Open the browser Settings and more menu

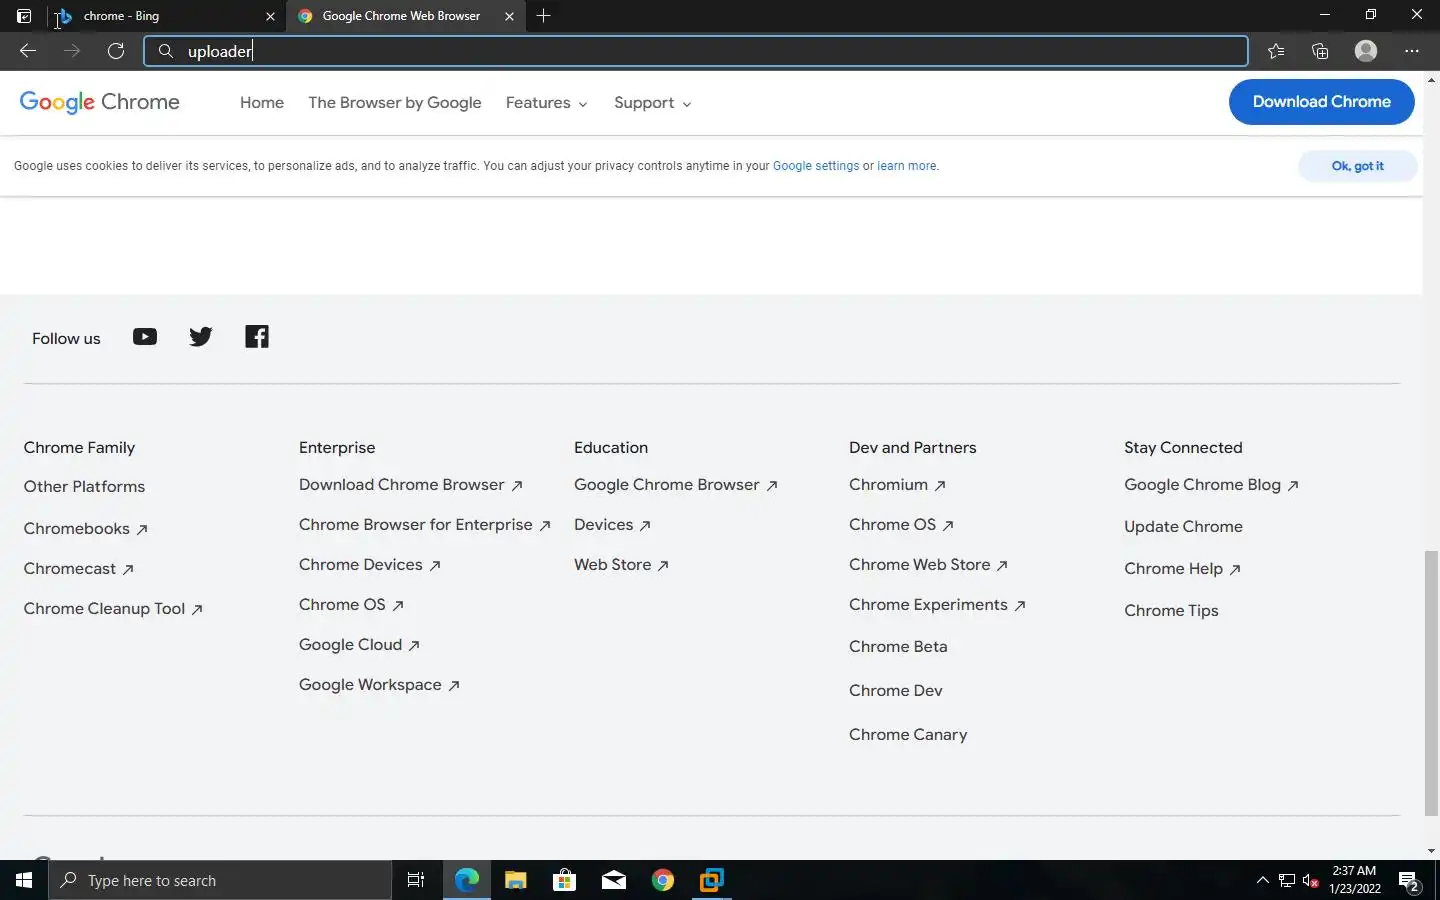[x=1412, y=51]
